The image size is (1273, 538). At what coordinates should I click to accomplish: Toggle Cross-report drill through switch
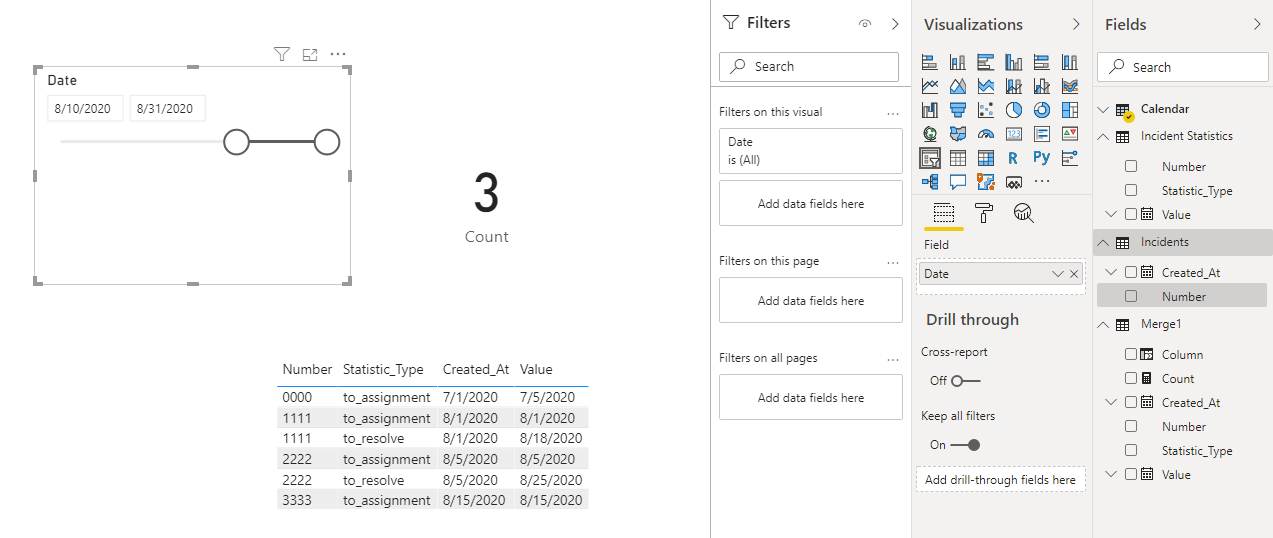(964, 381)
